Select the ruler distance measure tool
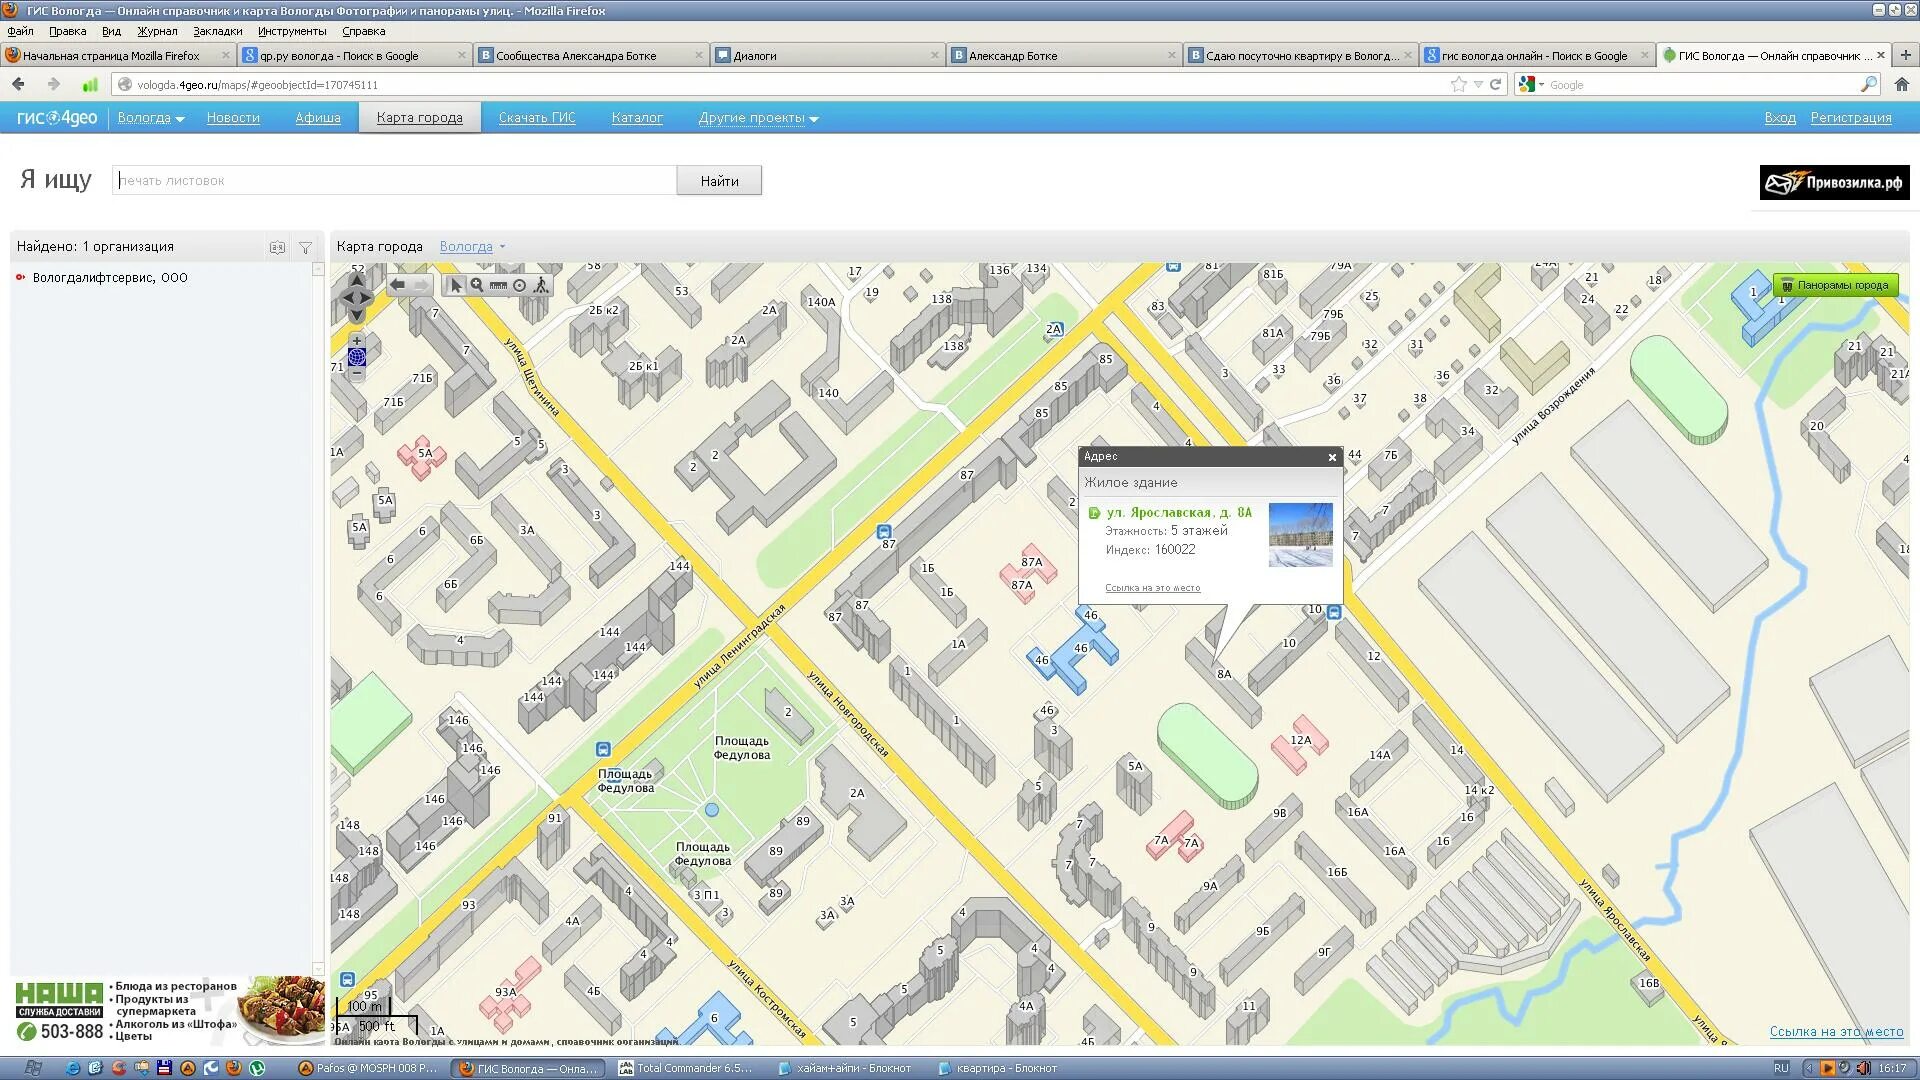 (x=498, y=285)
